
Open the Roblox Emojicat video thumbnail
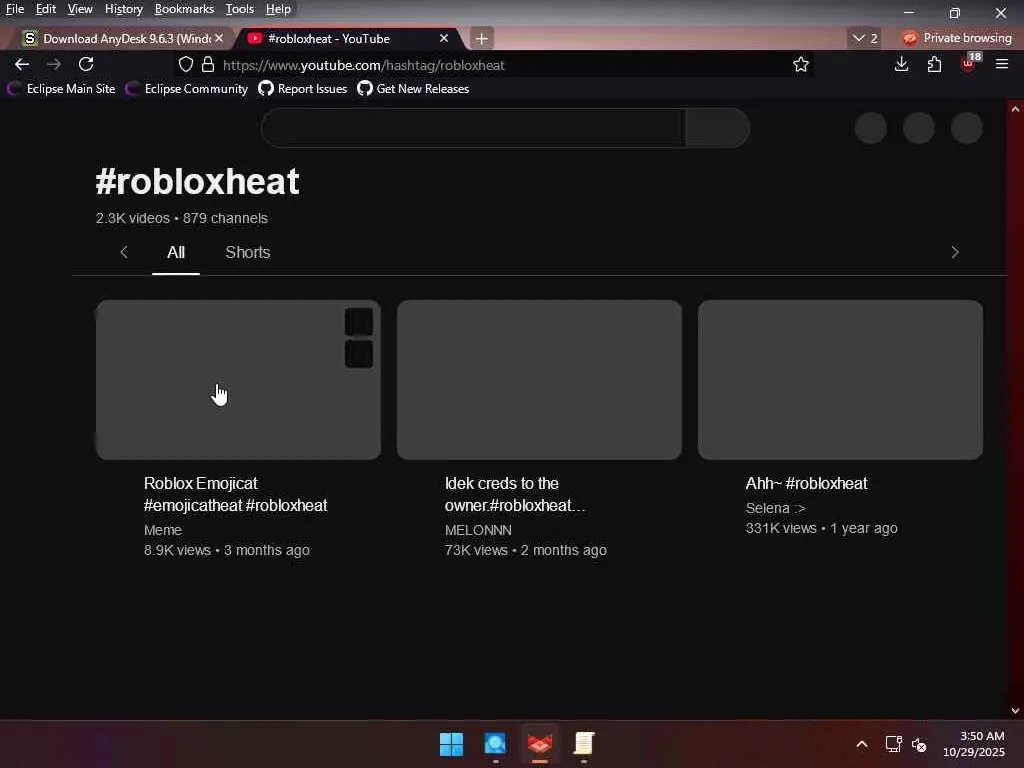(x=238, y=379)
